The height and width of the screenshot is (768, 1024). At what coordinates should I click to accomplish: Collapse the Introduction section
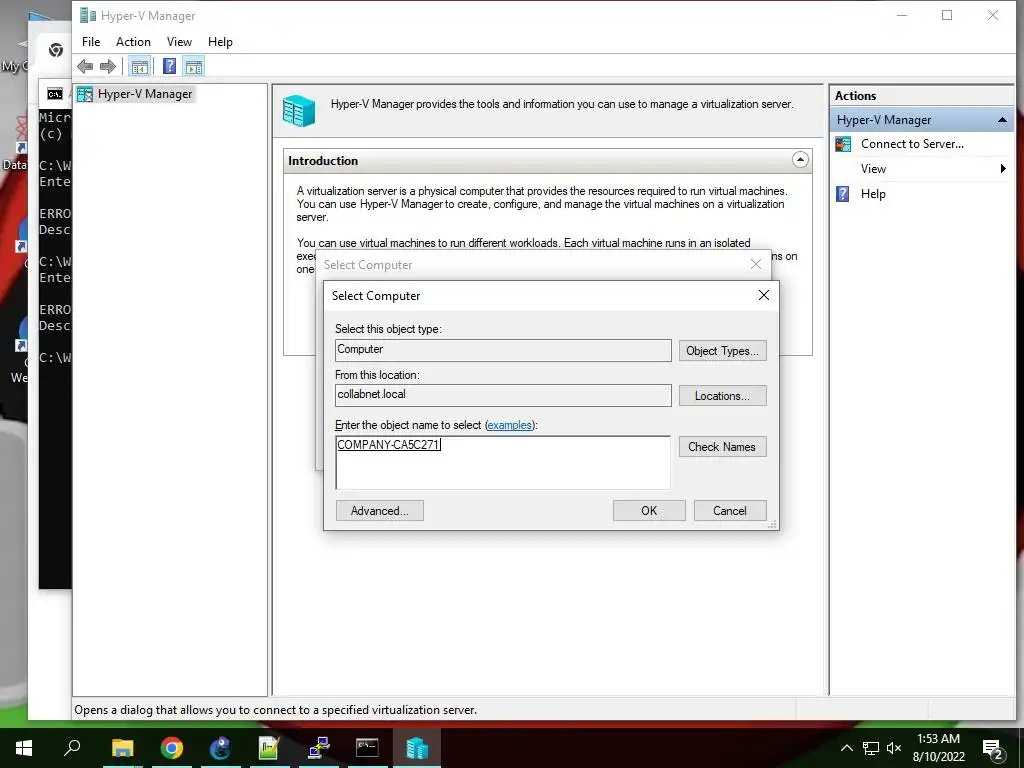coord(800,160)
